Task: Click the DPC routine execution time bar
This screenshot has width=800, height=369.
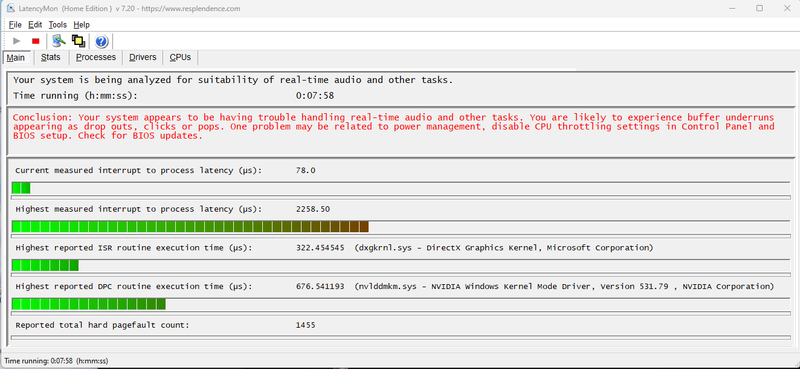Action: pyautogui.click(x=401, y=304)
